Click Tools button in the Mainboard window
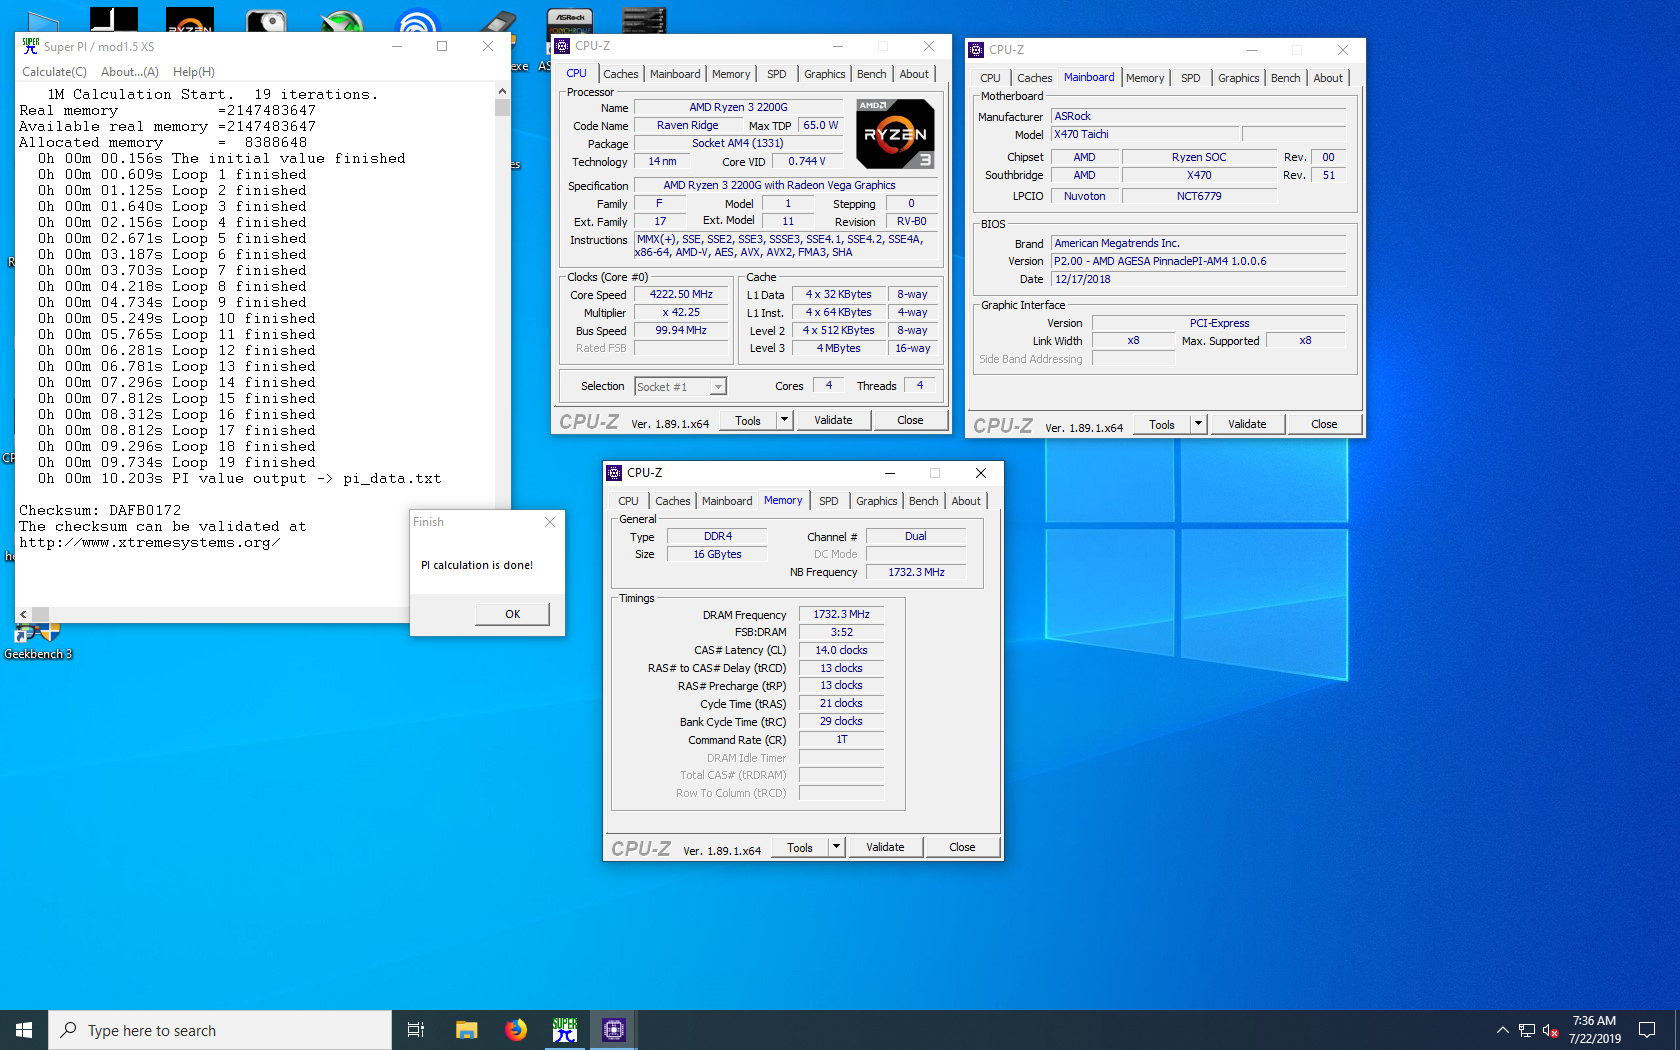 click(x=1162, y=425)
